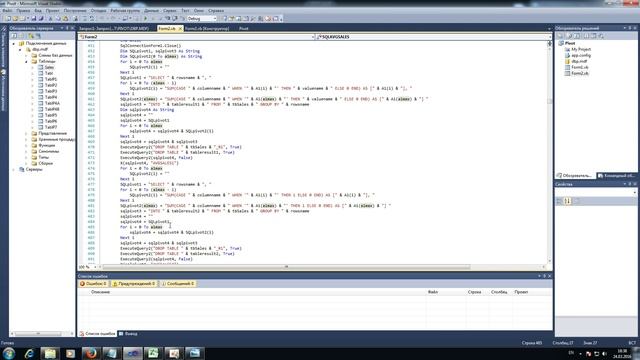Open Windows Explorer folder icon on taskbar
The image size is (640, 360).
(x=50, y=353)
